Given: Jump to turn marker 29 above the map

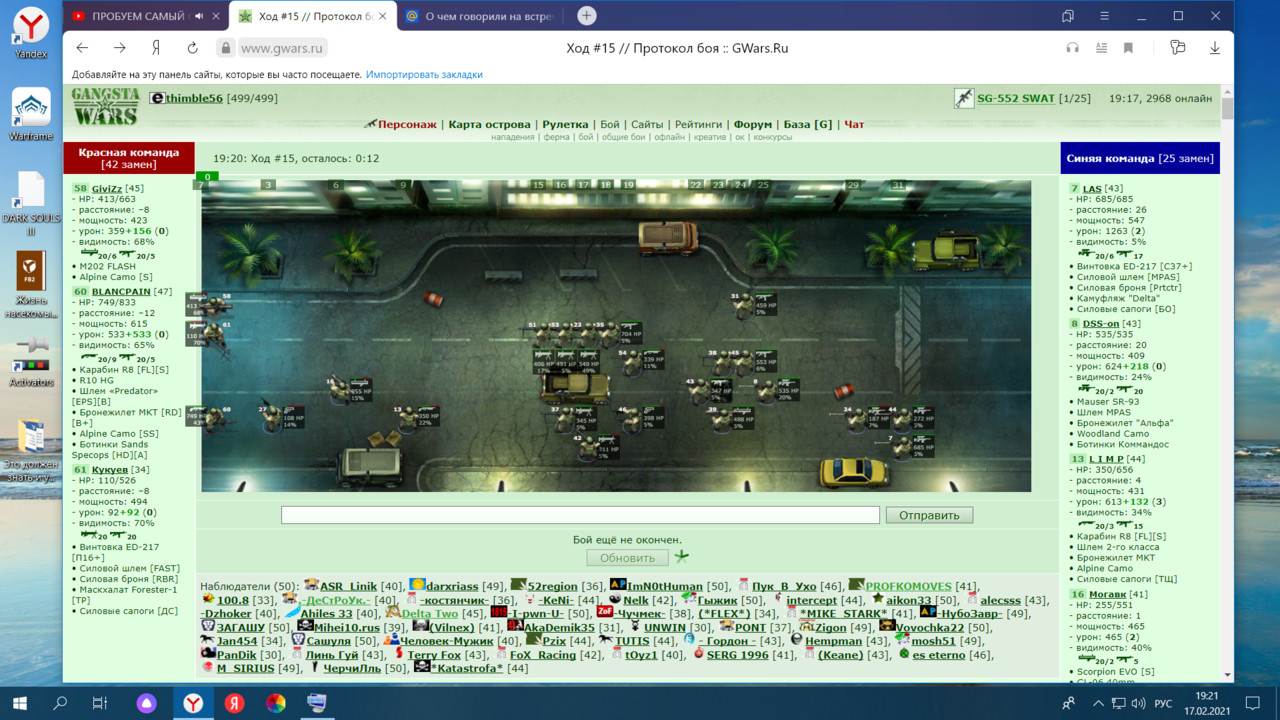Looking at the screenshot, I should [x=853, y=185].
